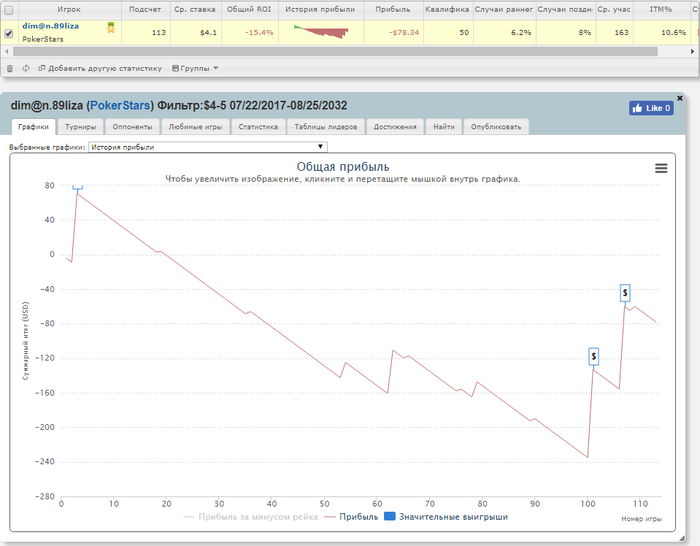Sort by the ITM% column header
This screenshot has height=546, width=700.
pyautogui.click(x=661, y=9)
